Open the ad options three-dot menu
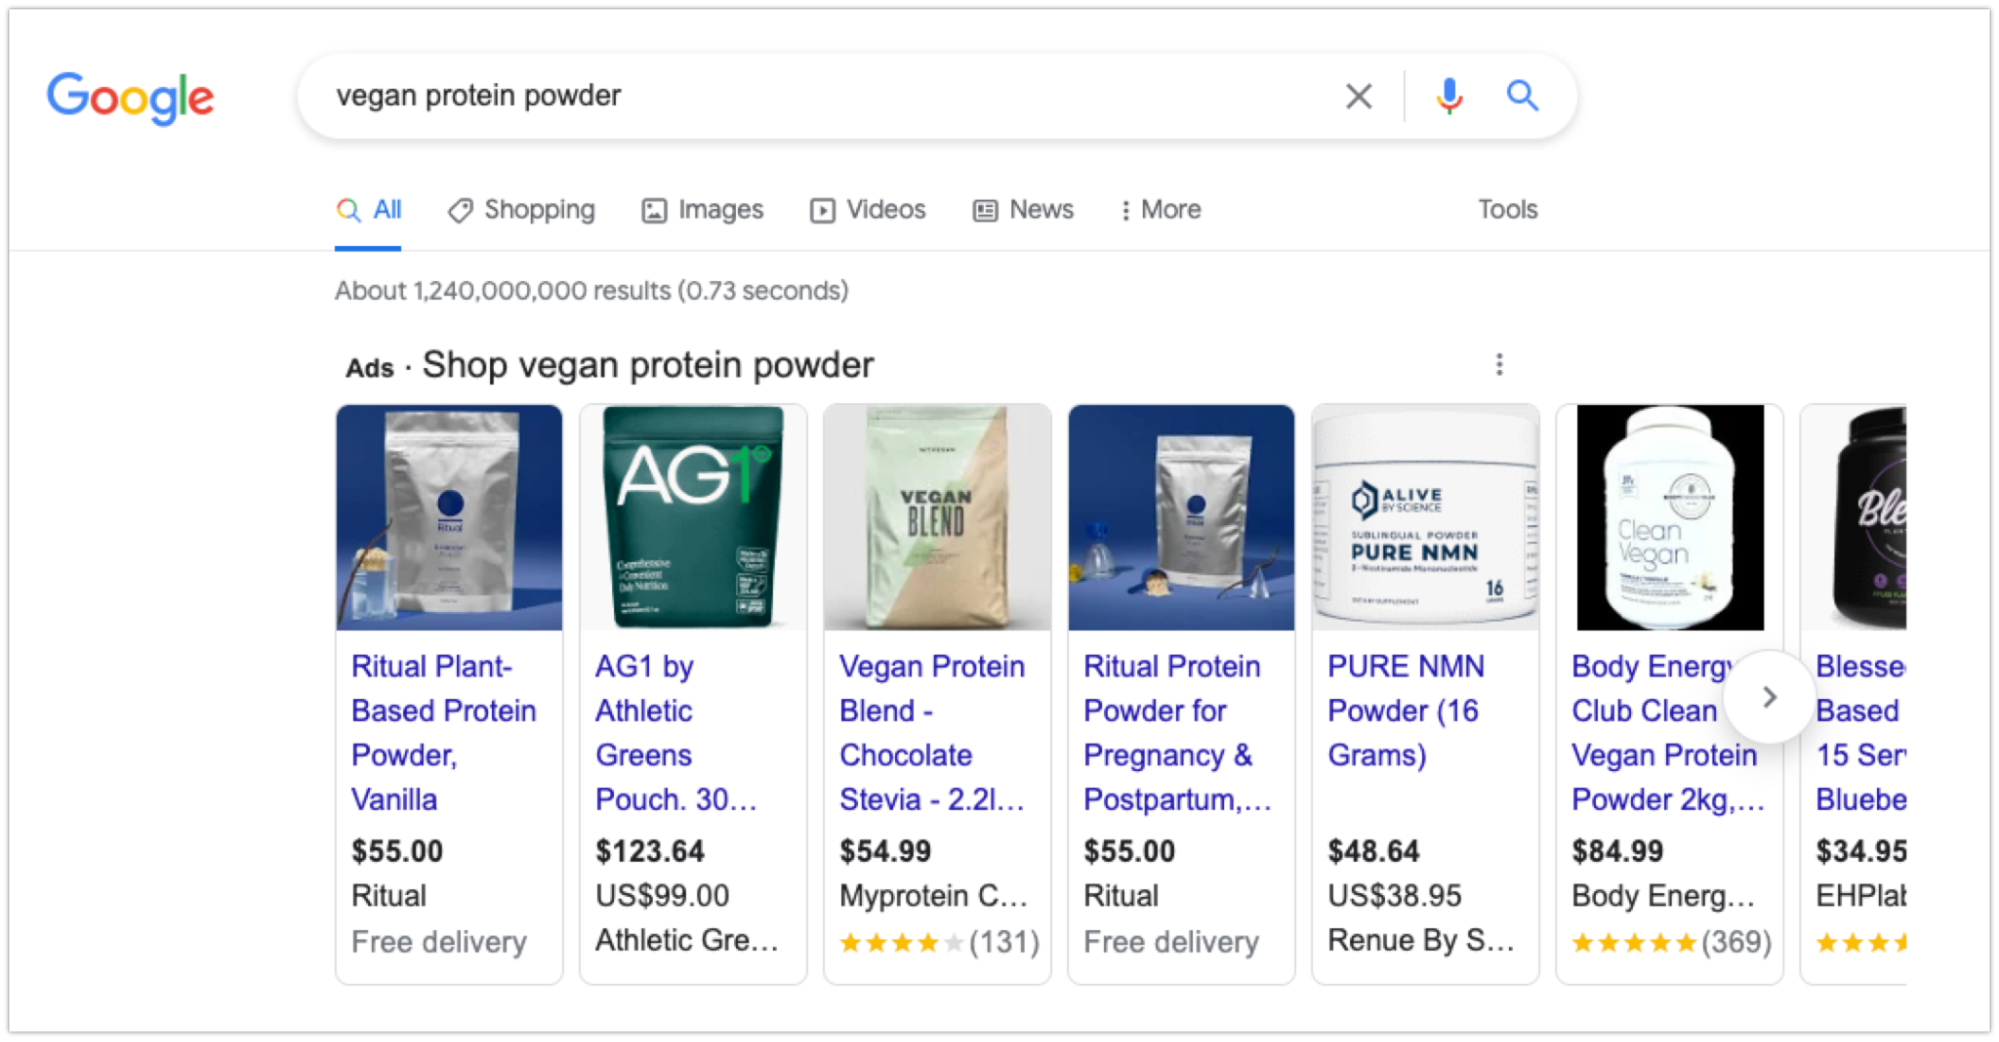This screenshot has height=1042, width=1999. point(1499,364)
